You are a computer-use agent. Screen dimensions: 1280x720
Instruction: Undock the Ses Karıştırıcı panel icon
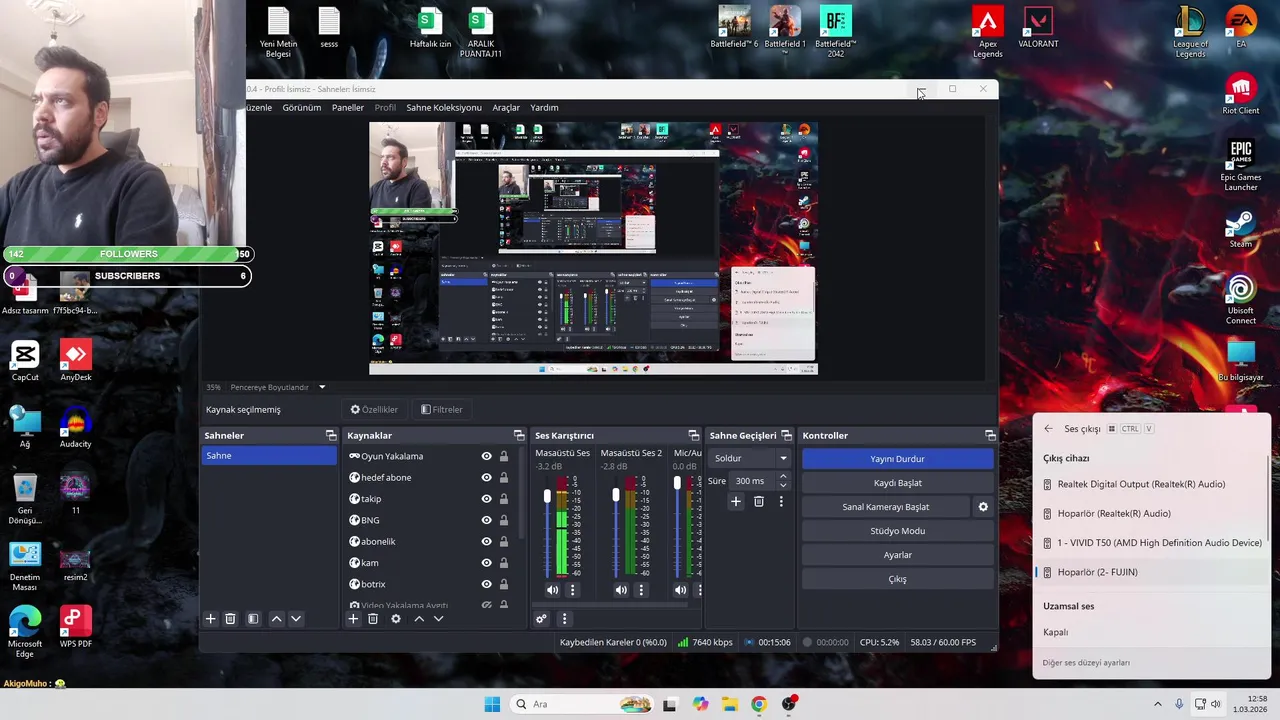[694, 435]
